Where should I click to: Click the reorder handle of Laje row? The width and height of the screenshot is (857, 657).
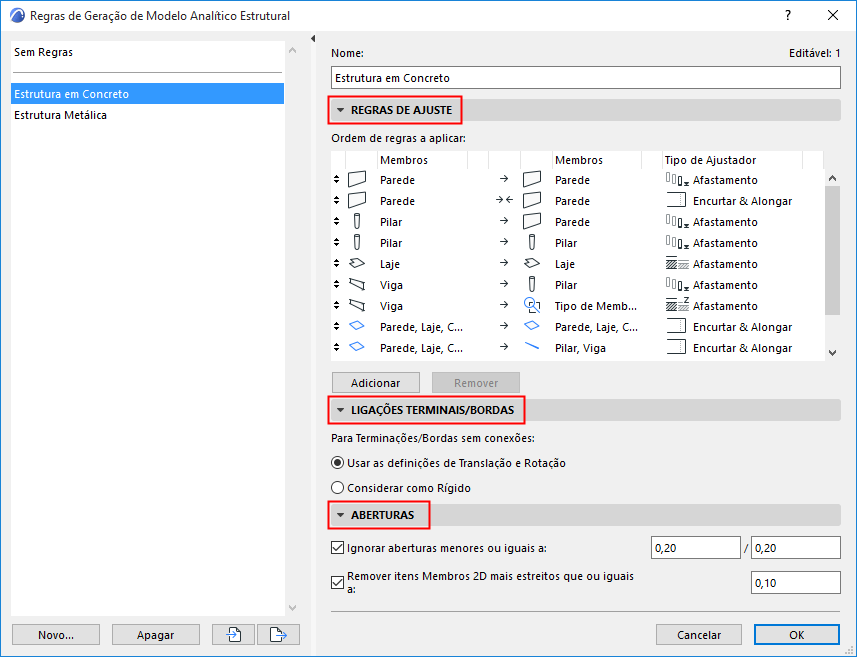coord(337,263)
